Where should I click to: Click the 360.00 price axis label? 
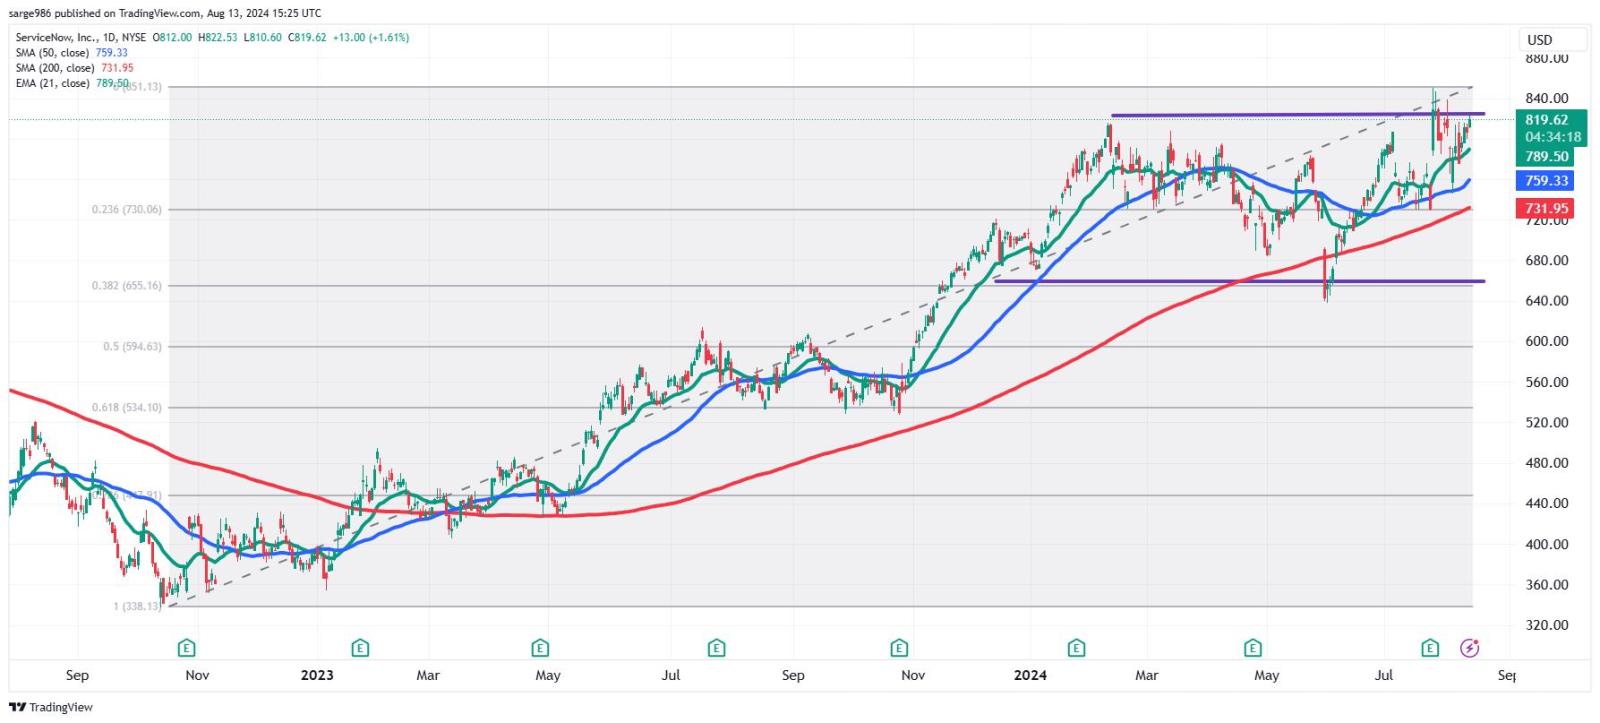1547,585
